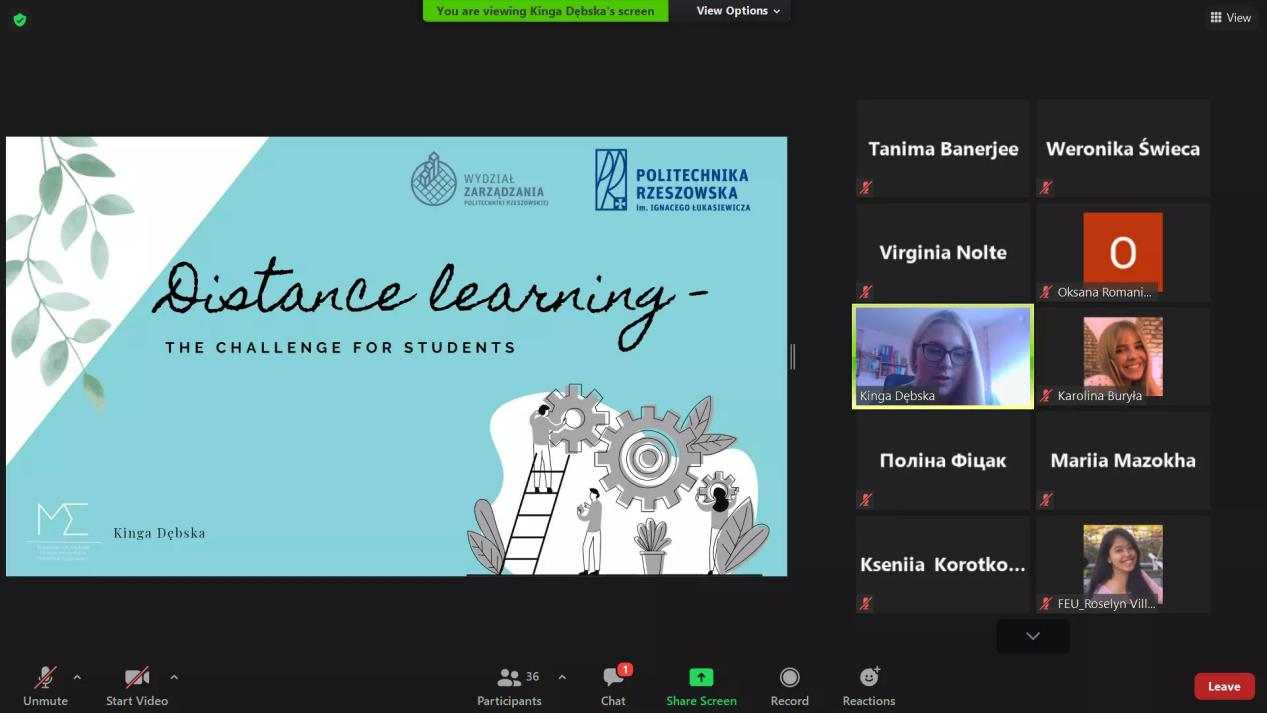1267x713 pixels.
Task: Click Oksana's orange avatar tile
Action: pyautogui.click(x=1122, y=251)
